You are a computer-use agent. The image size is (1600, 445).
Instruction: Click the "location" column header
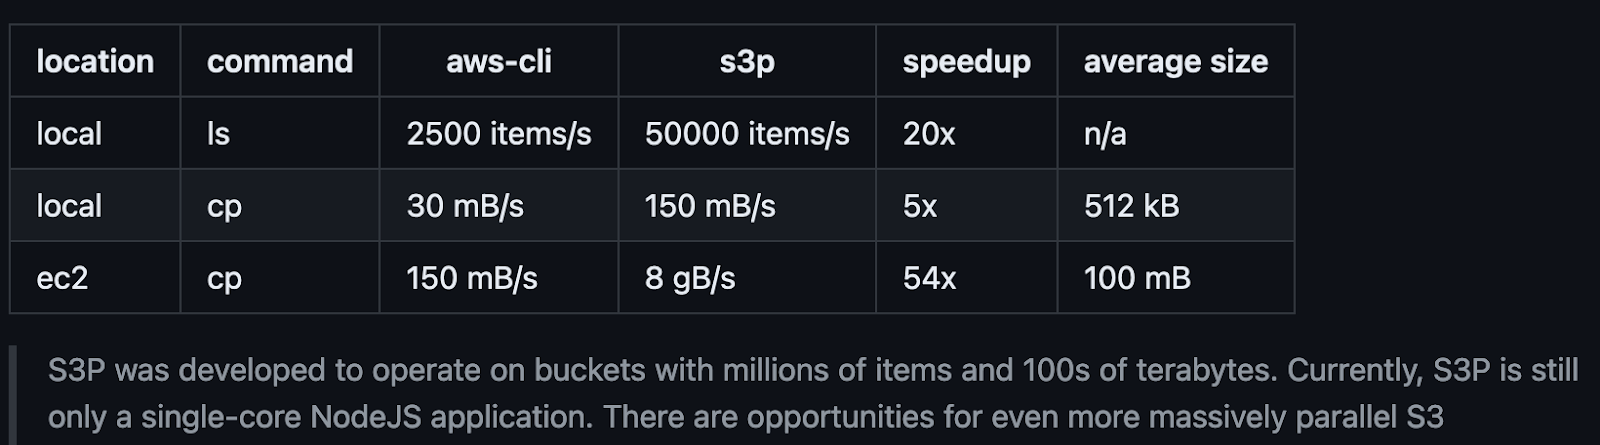(95, 62)
